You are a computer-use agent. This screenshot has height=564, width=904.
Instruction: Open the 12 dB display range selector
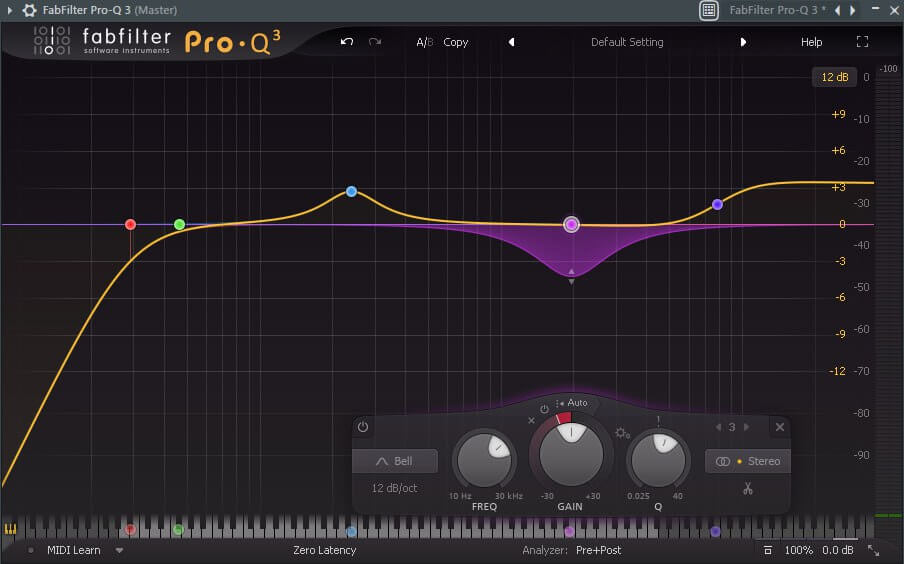834,77
